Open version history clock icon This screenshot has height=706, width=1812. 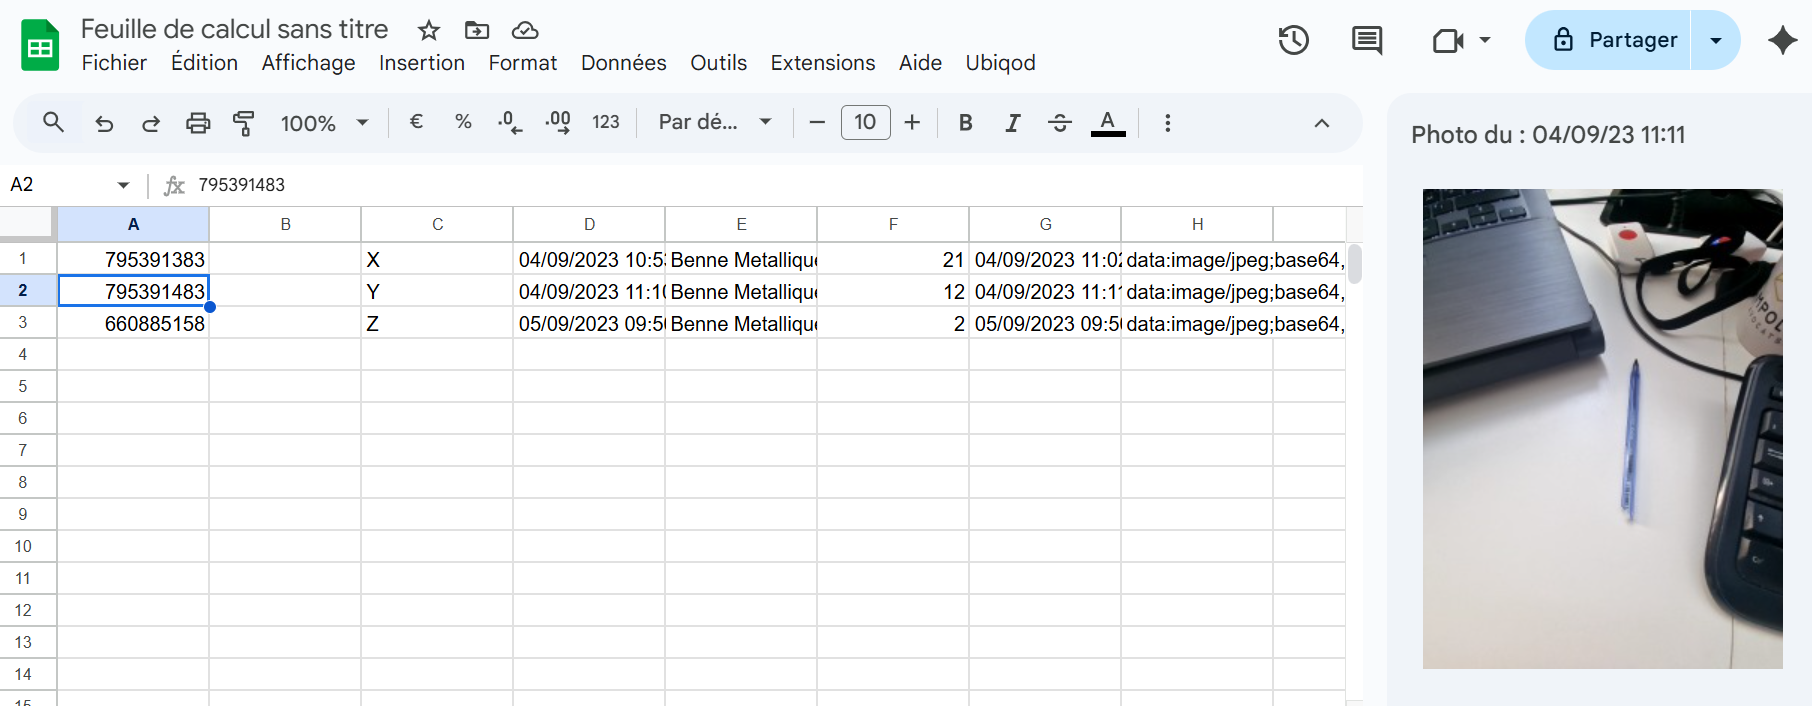click(x=1293, y=41)
